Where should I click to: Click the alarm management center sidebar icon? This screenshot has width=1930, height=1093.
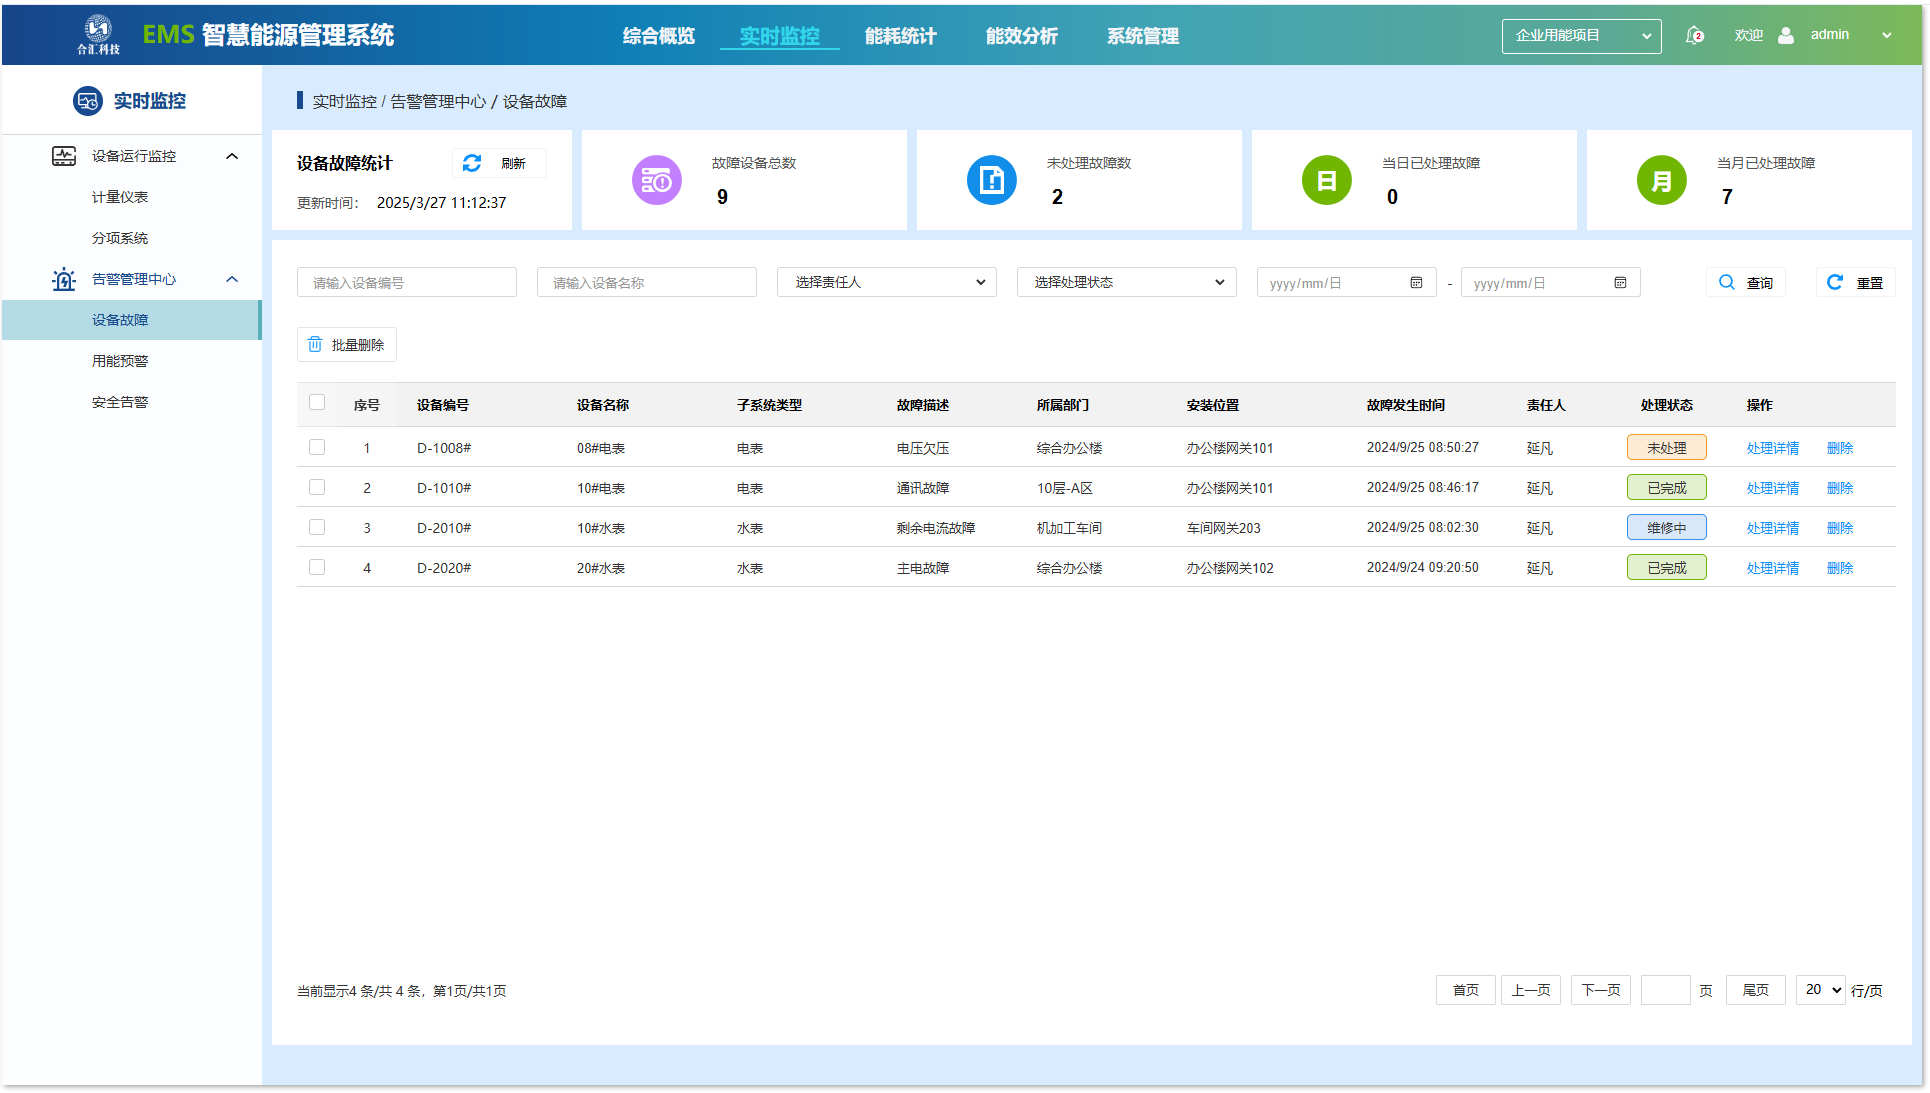coord(64,279)
